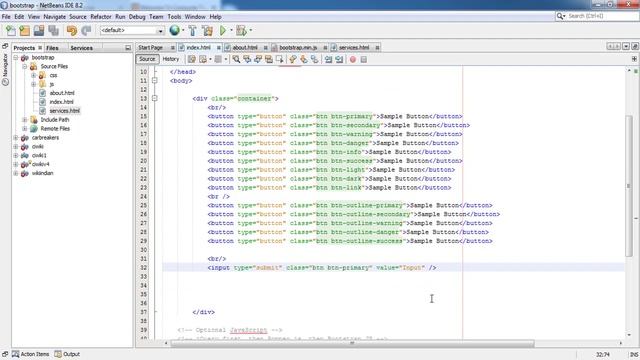Open the Run Project dropdown arrow

231,30
